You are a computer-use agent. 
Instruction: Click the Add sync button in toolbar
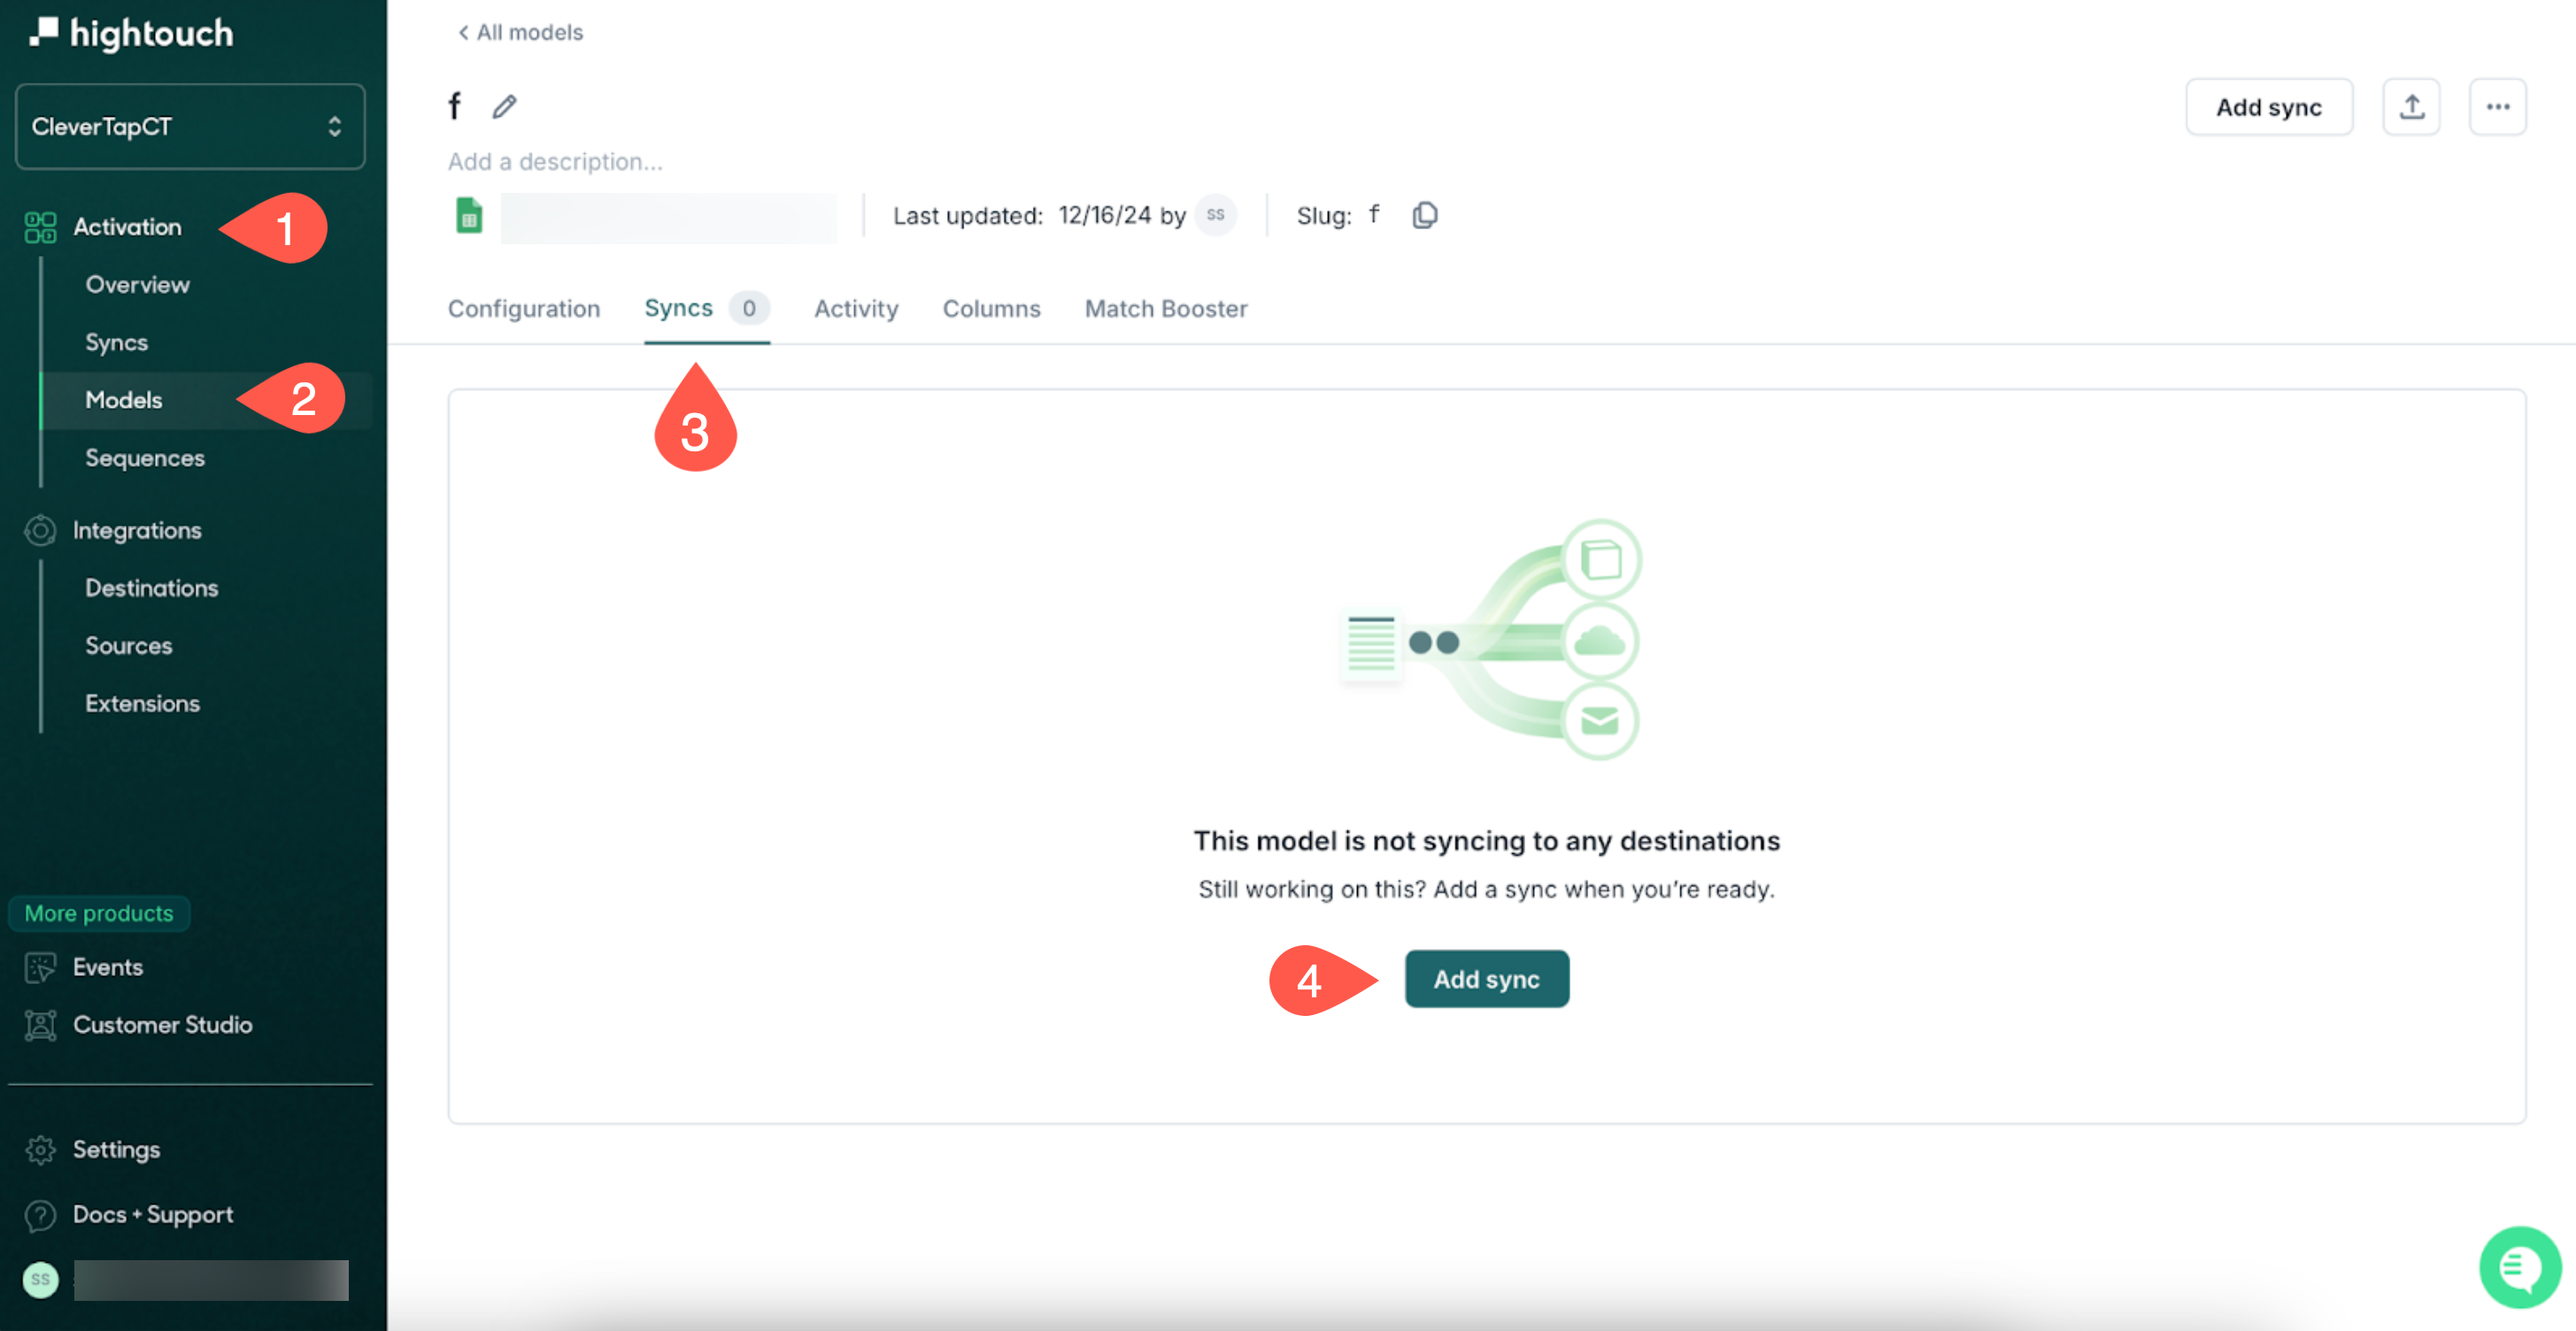[2271, 105]
